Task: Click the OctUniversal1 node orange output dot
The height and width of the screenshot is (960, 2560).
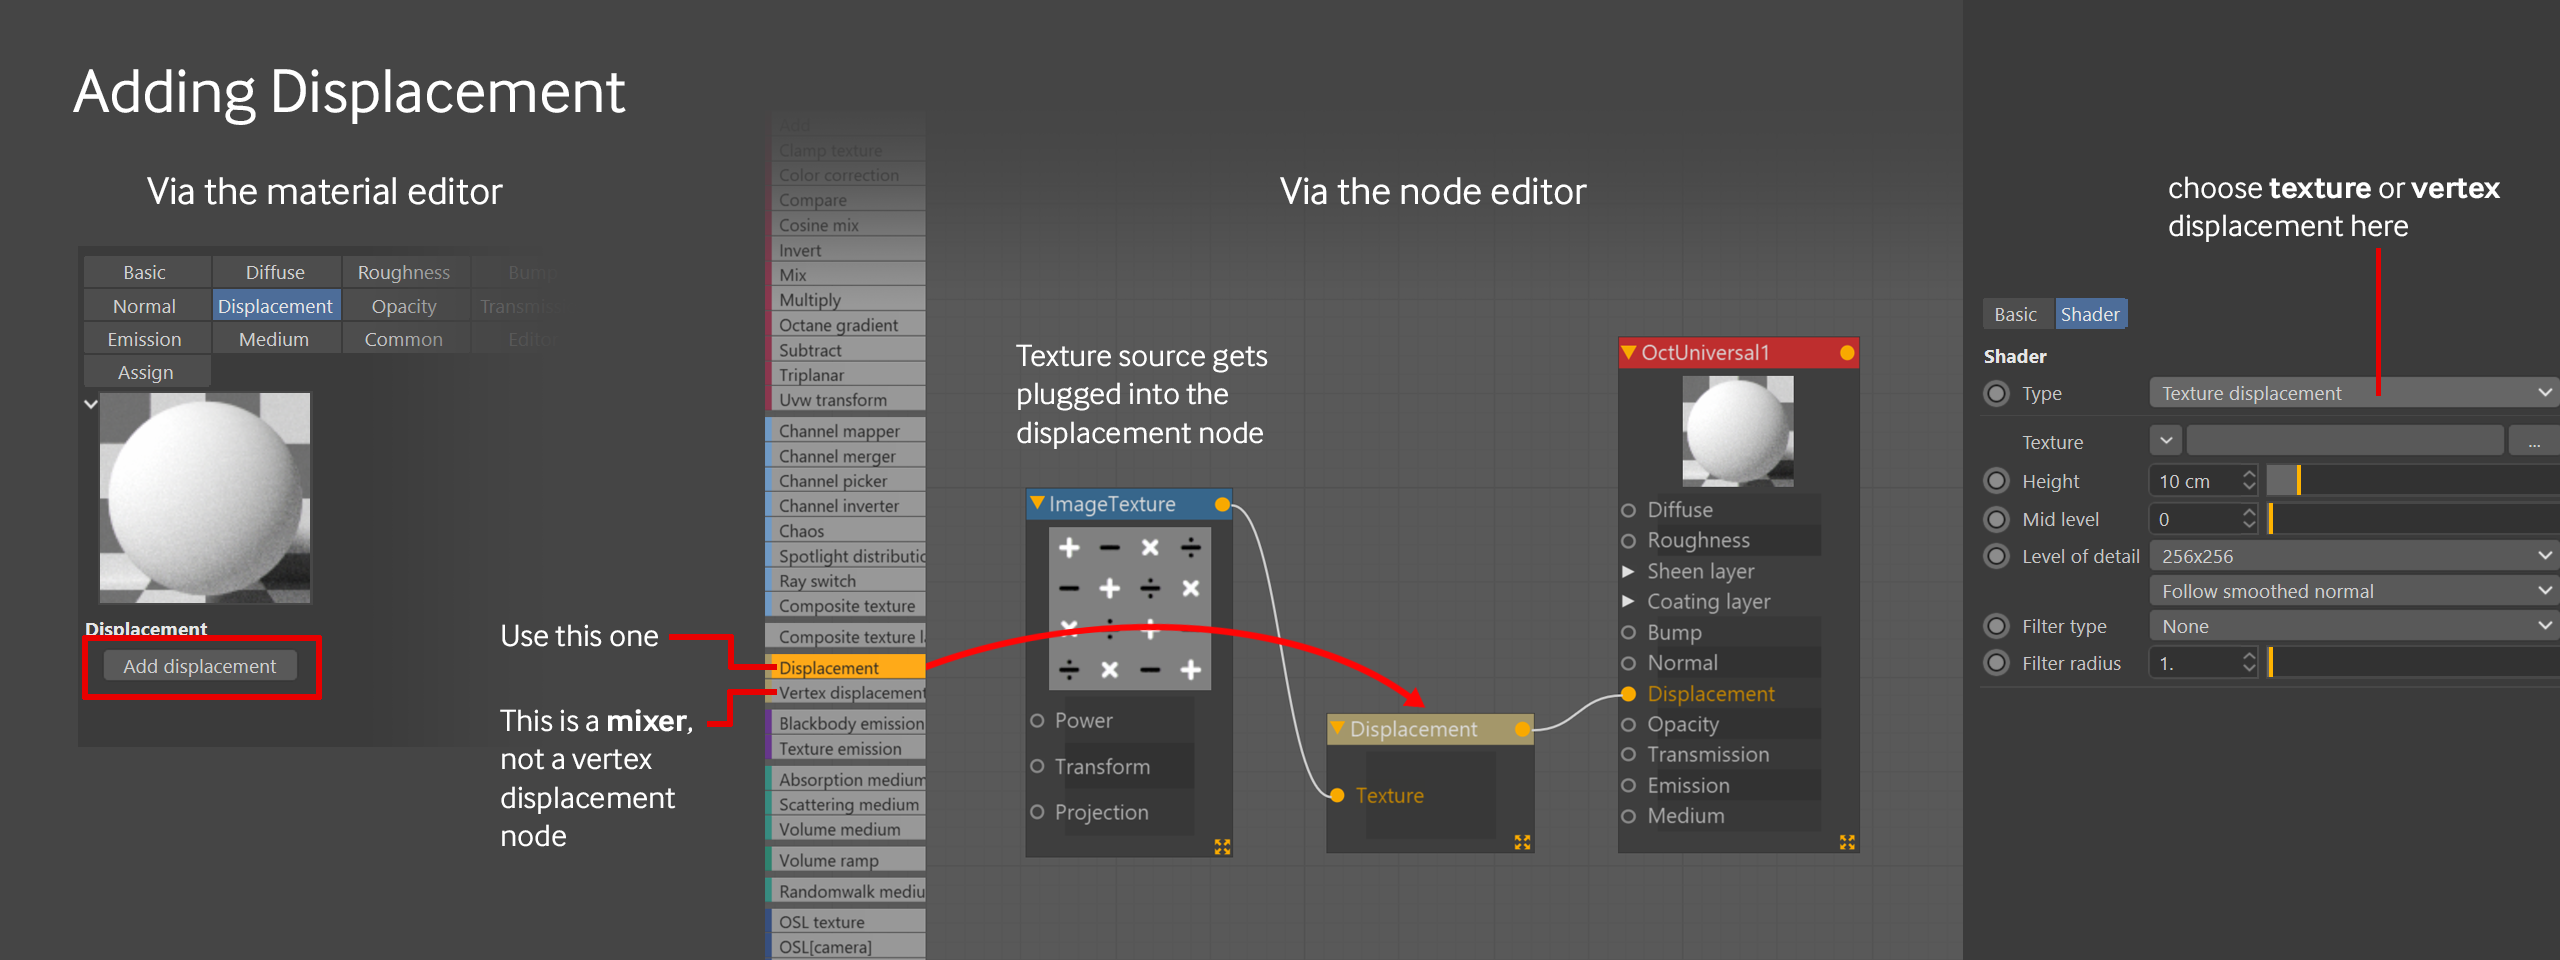Action: [1847, 353]
